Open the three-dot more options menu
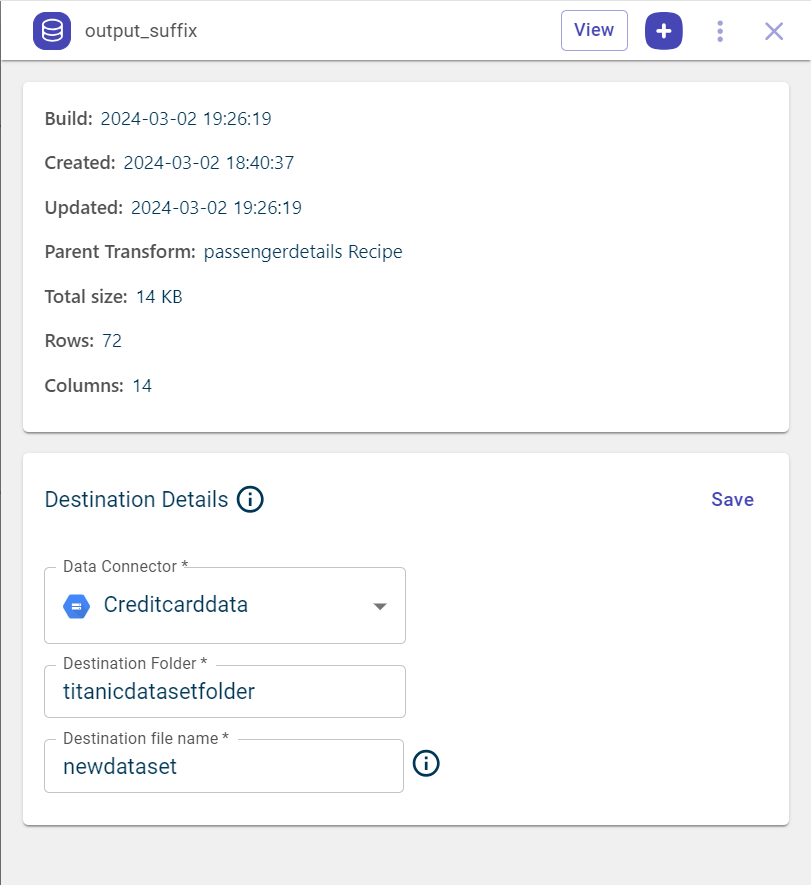 click(720, 31)
